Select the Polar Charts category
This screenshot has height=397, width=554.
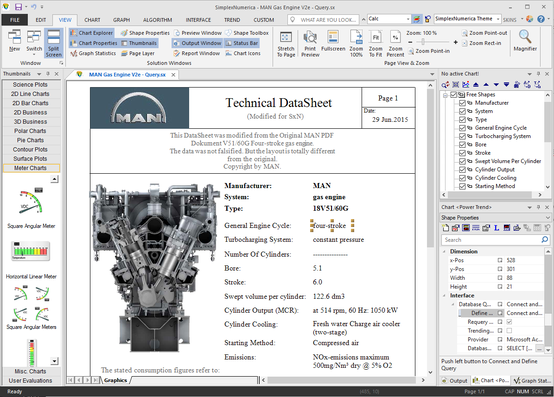30,131
